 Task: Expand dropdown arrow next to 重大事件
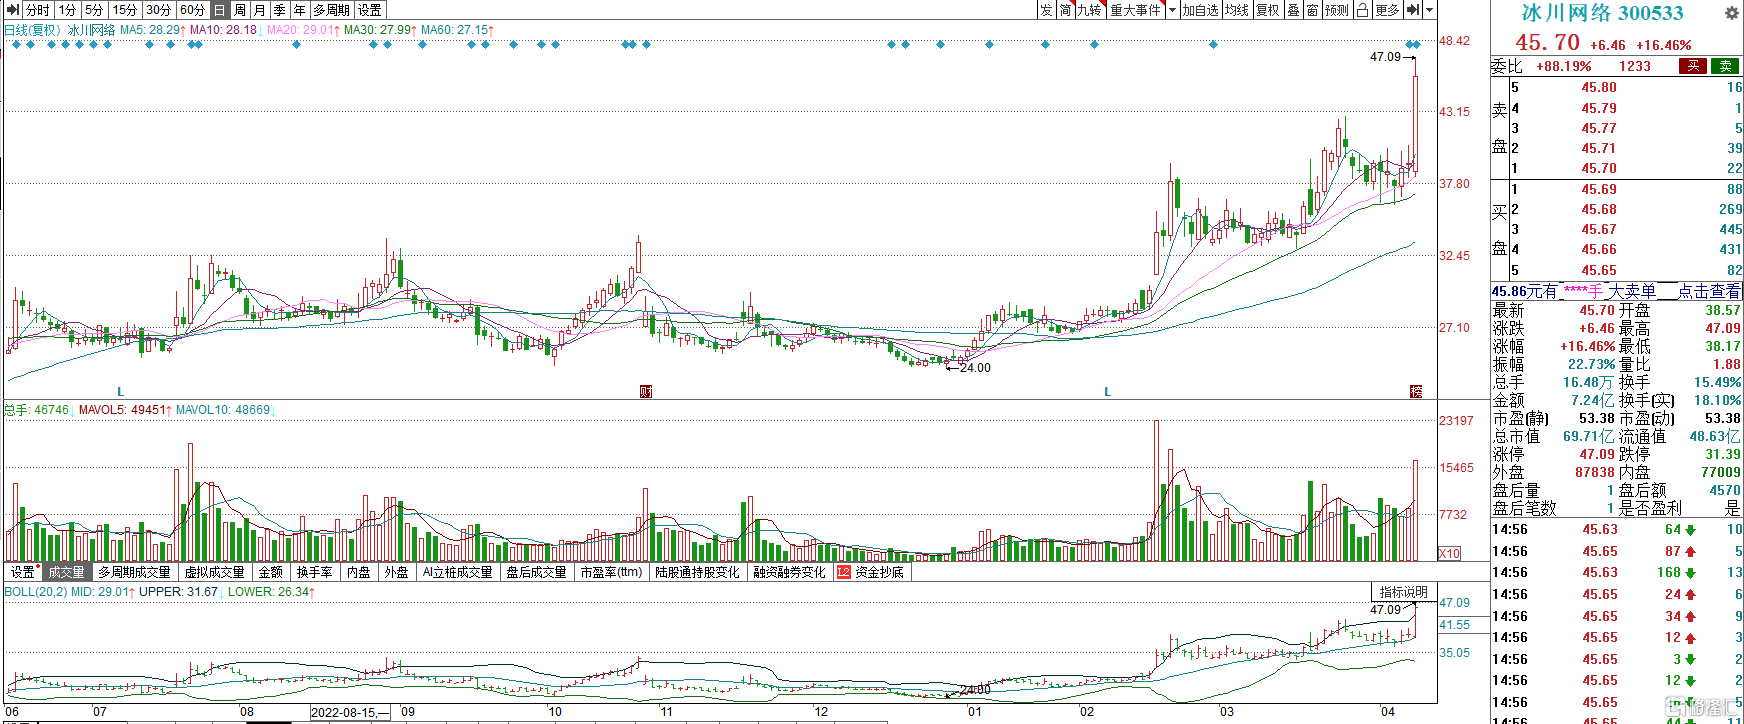pyautogui.click(x=1172, y=10)
